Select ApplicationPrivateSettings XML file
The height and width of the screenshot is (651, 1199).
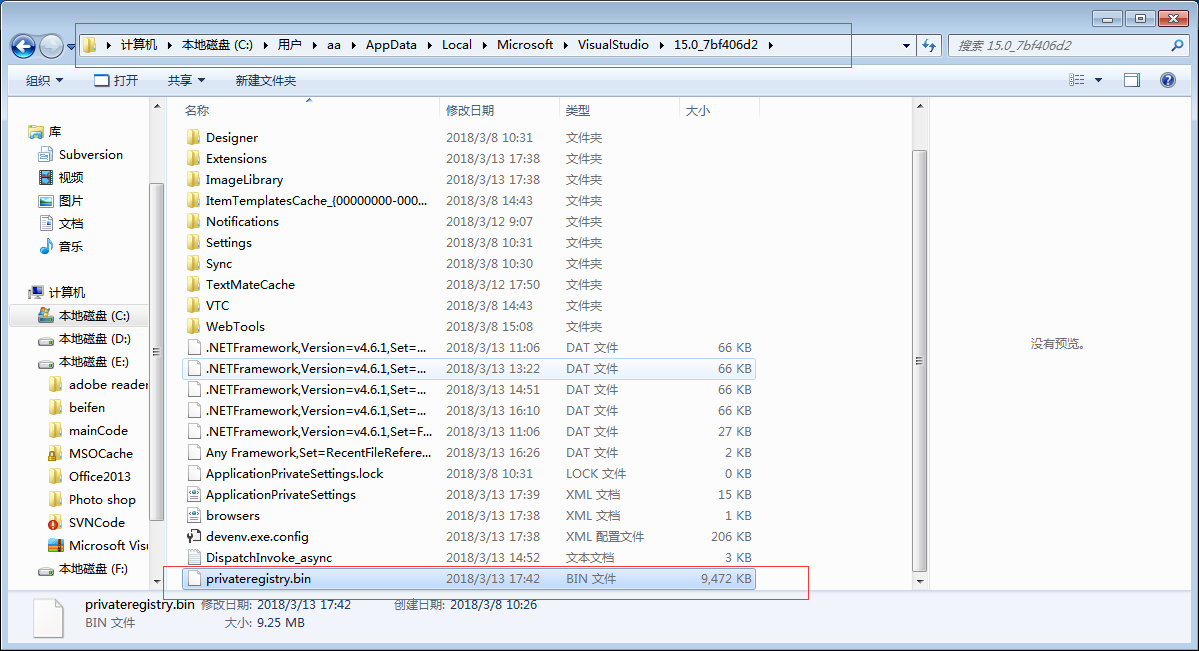(281, 495)
